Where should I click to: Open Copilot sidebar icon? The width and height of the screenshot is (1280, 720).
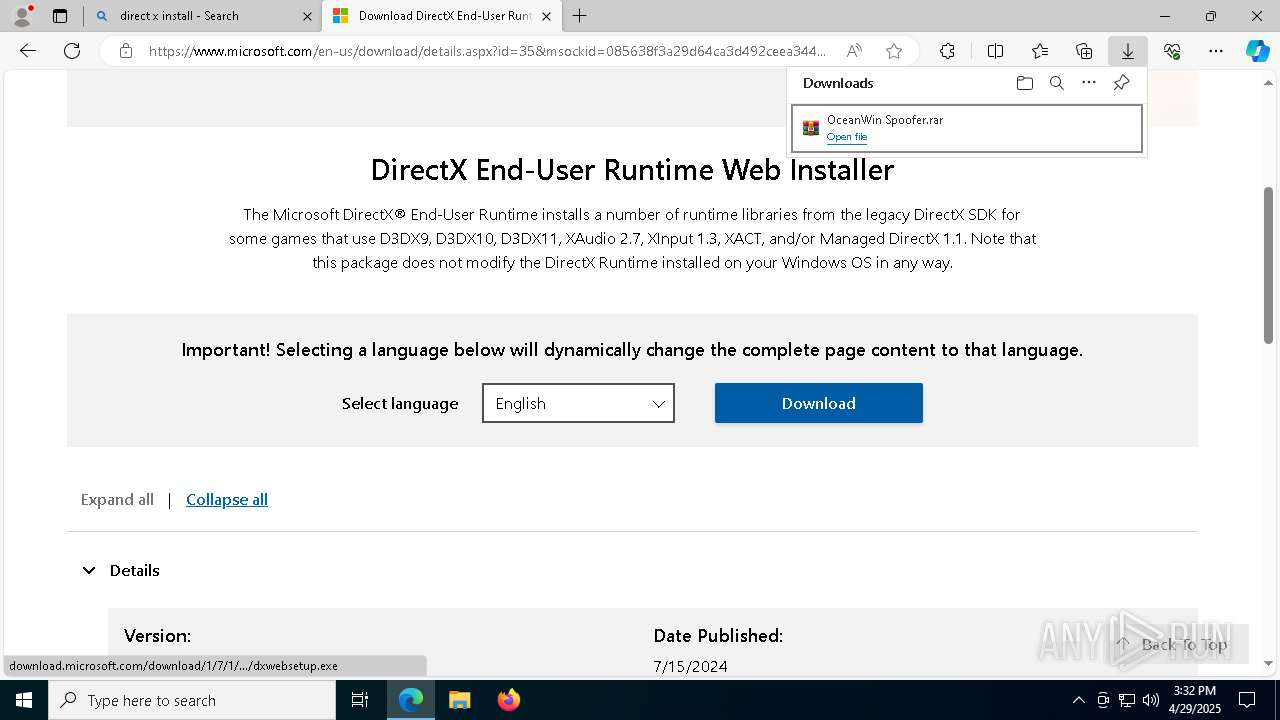pos(1257,51)
